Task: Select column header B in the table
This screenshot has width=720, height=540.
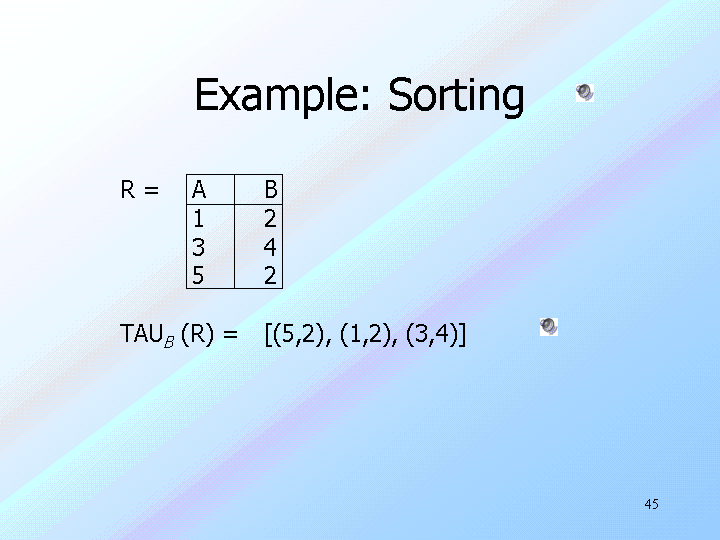Action: (270, 188)
